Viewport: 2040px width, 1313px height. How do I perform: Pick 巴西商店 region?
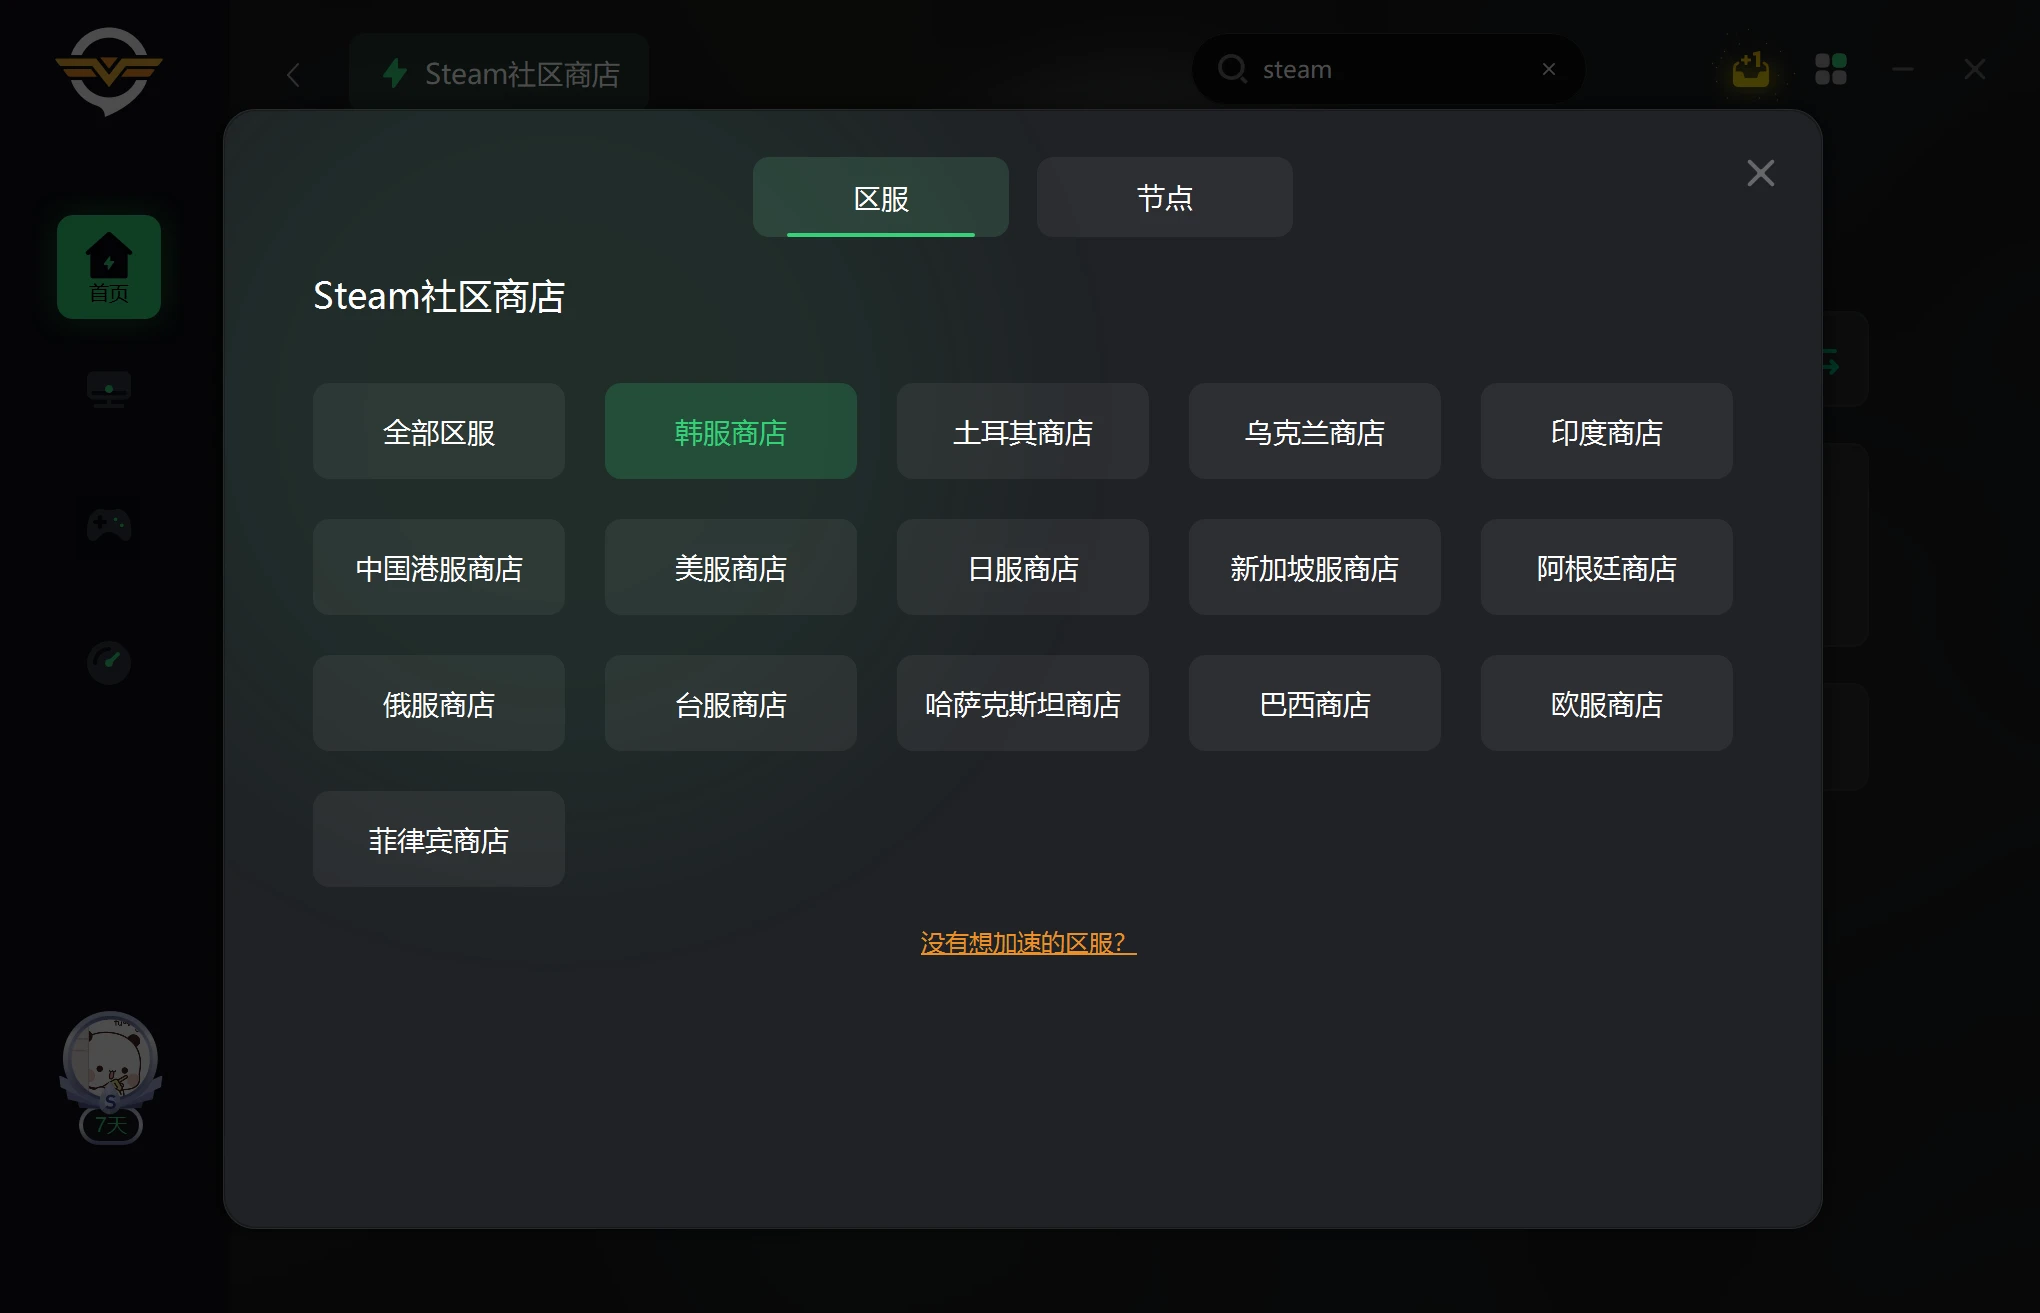(x=1315, y=703)
